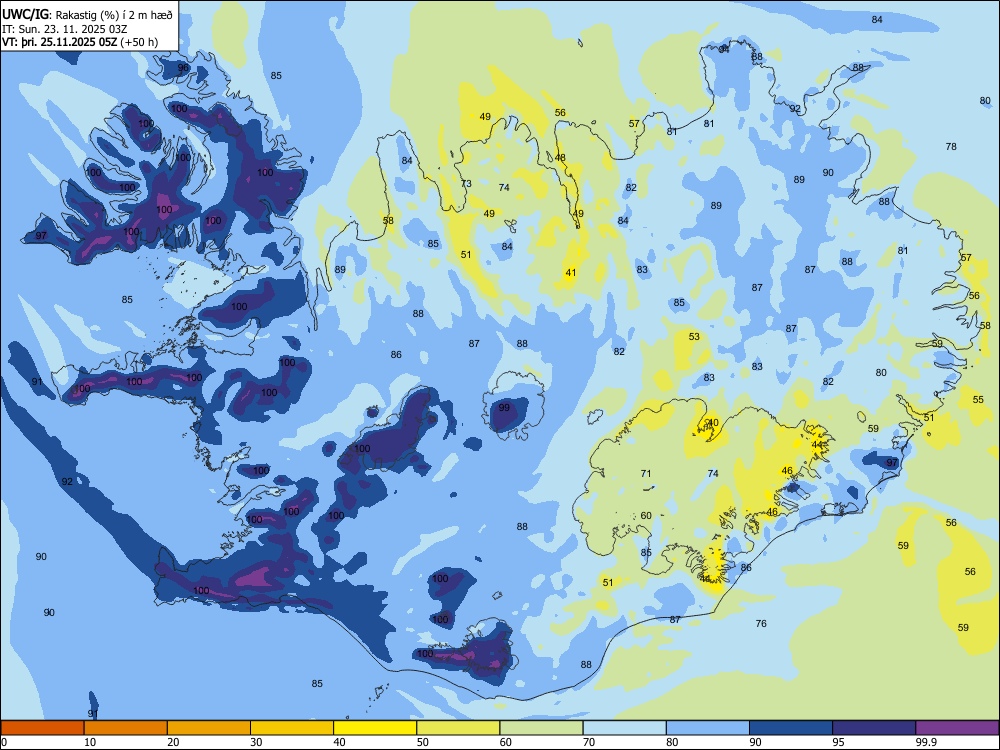Click the humidity value 99 on the map

504,408
